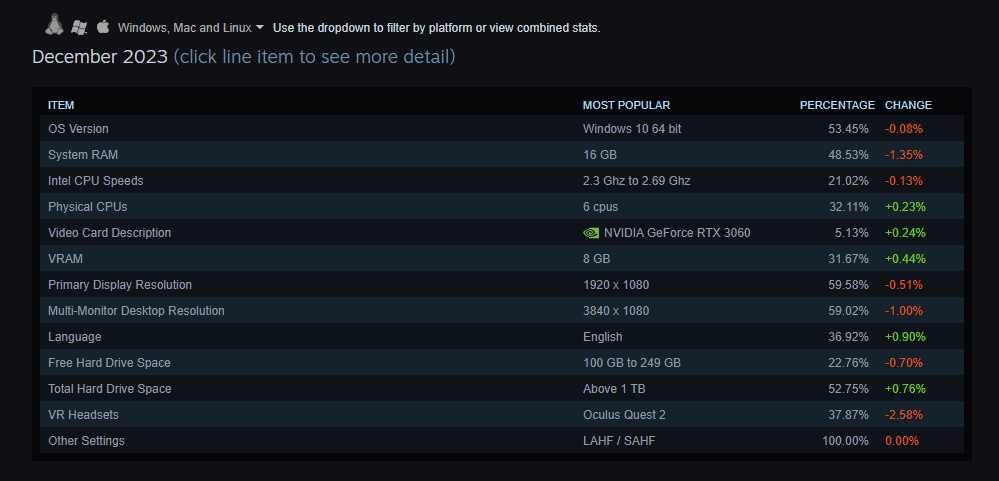Show details for Intel CPU Speeds

coord(95,181)
